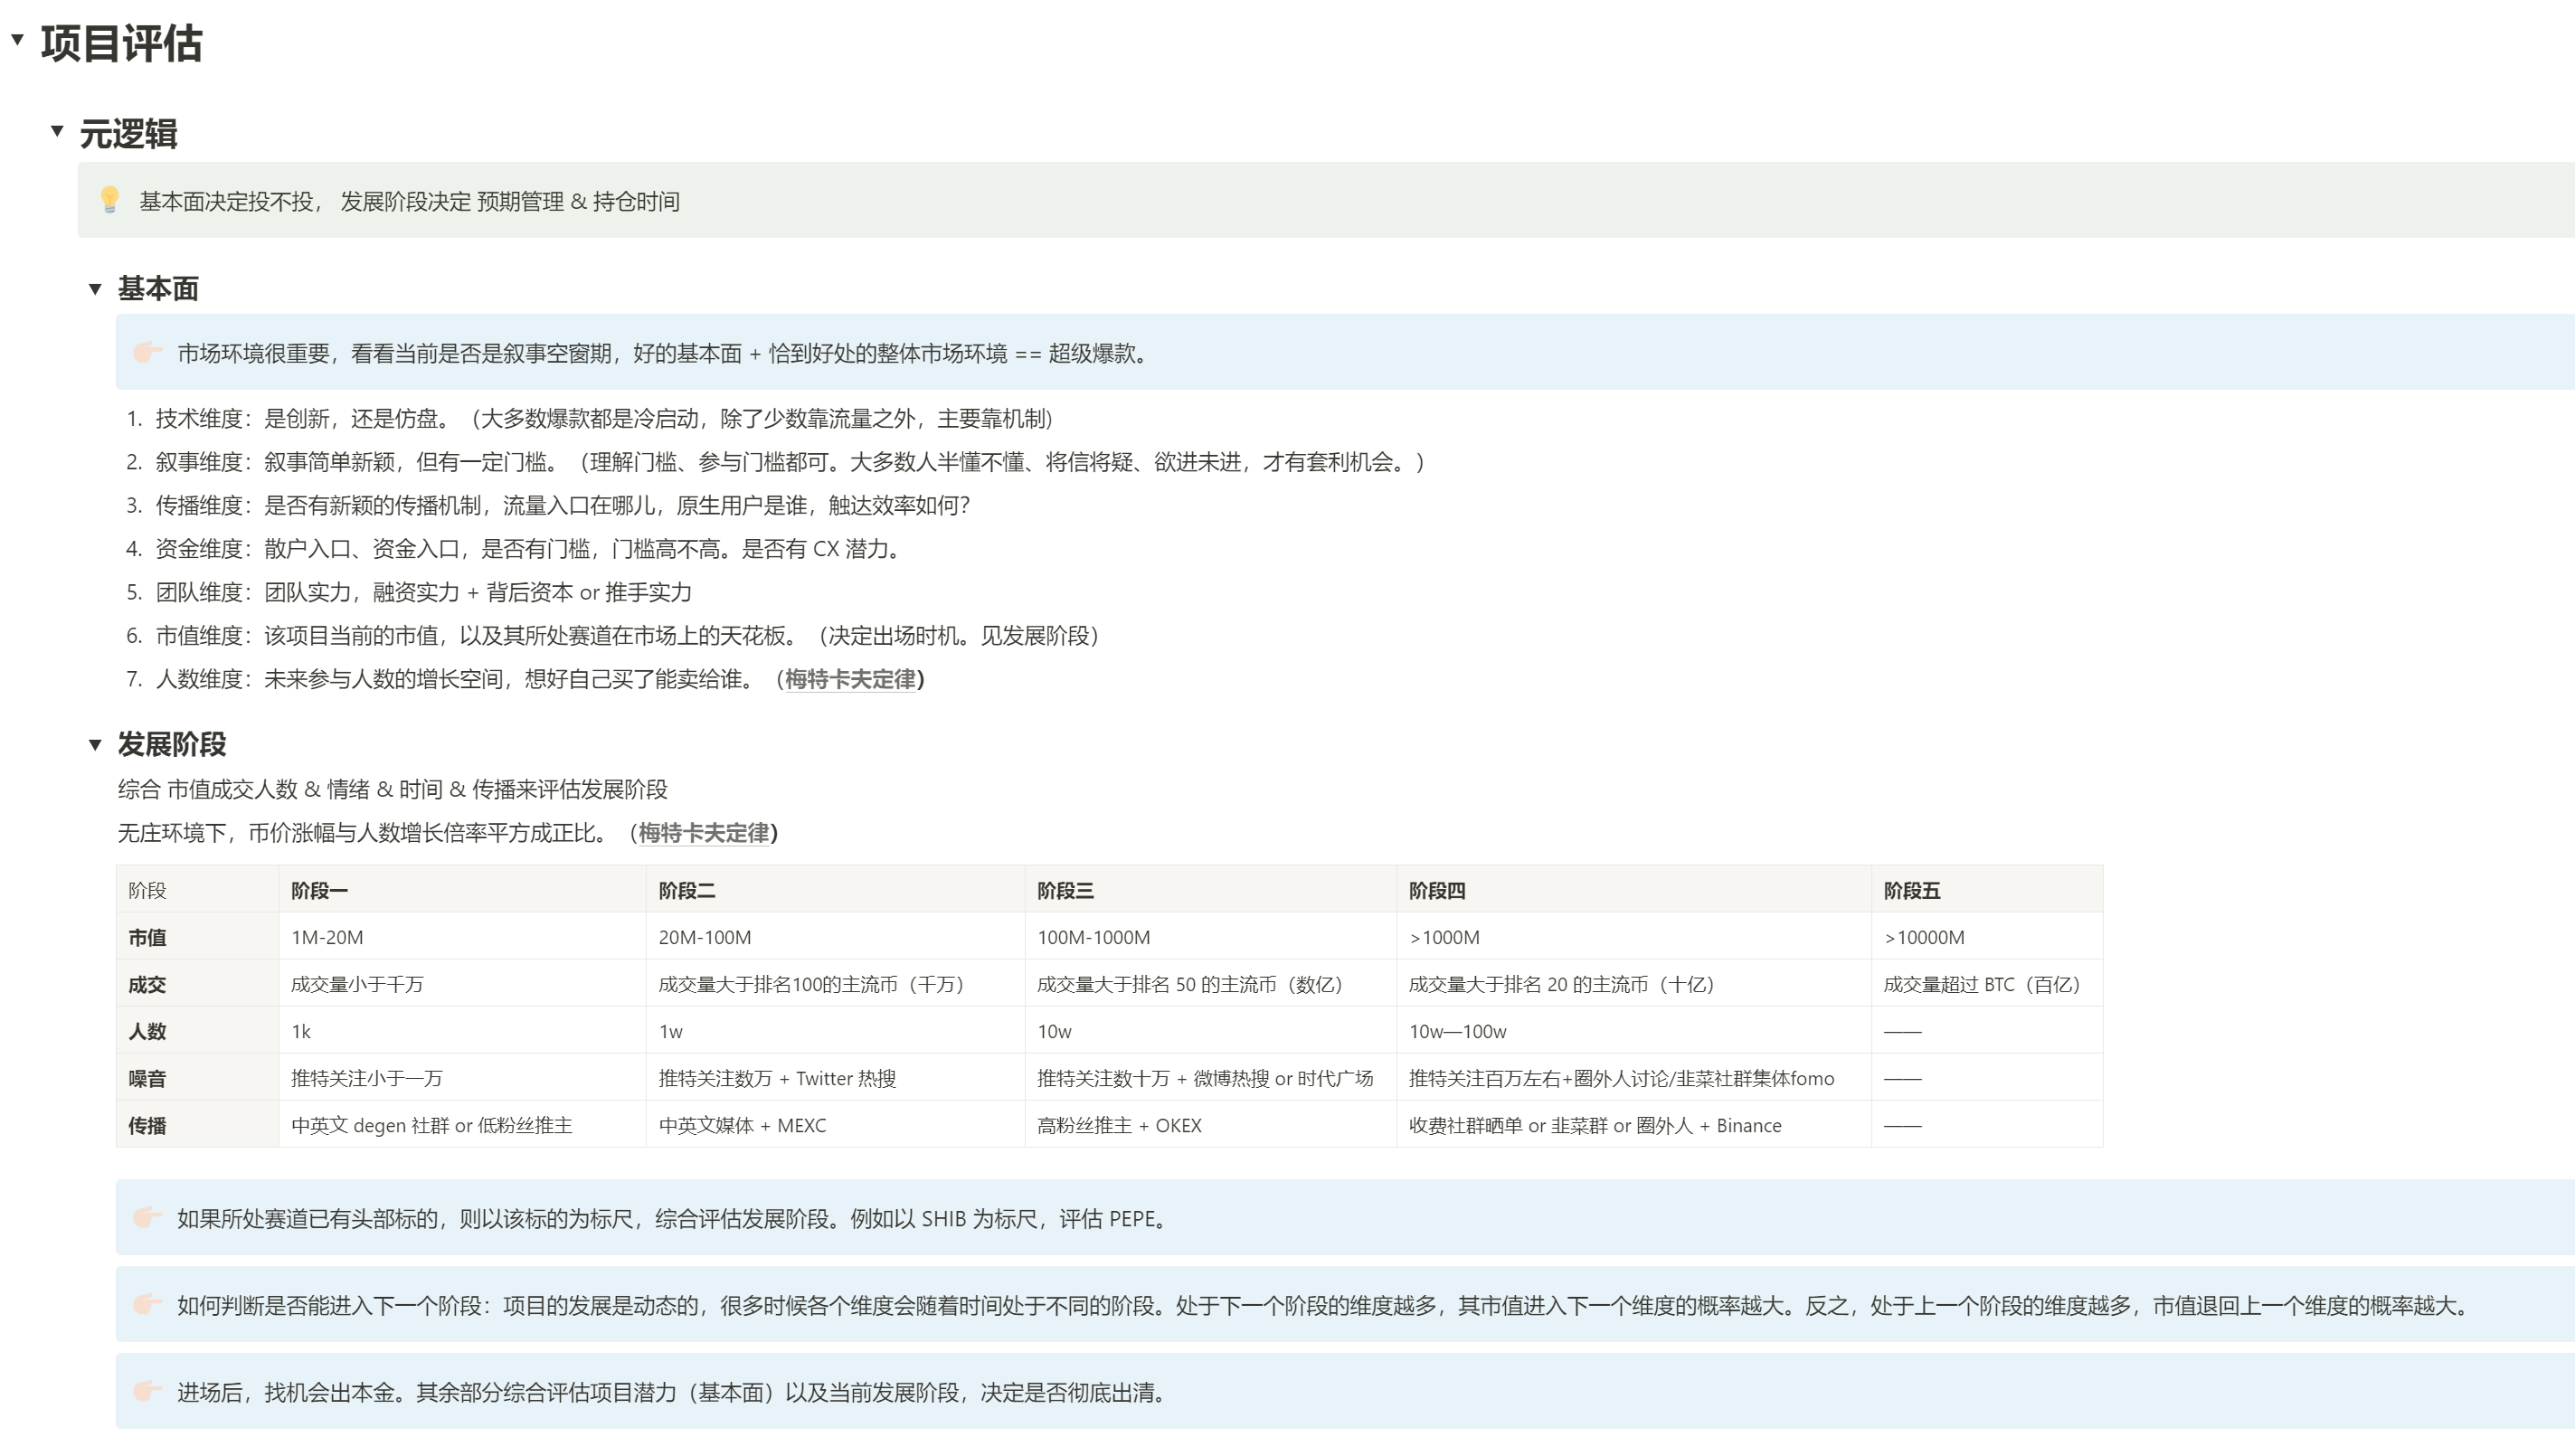
Task: Click pointing-hand icon beside 市场环境很重要 callout
Action: 147,352
